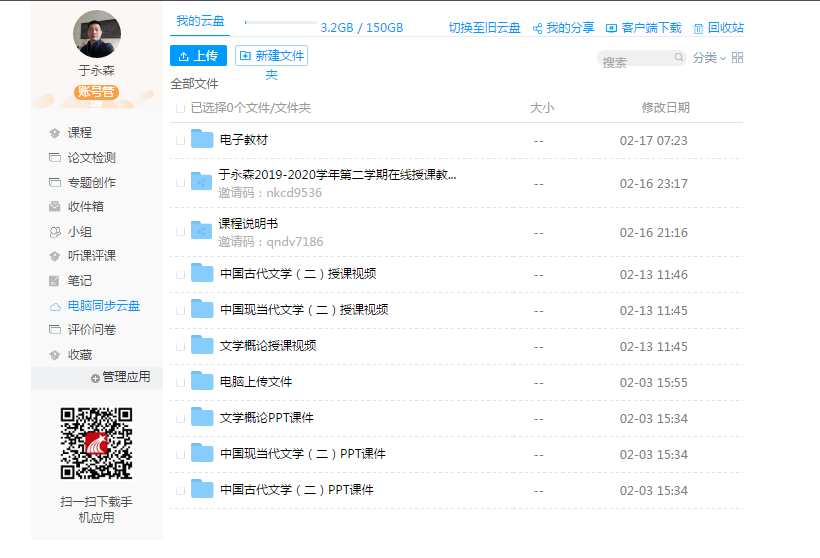The width and height of the screenshot is (820, 558).
Task: Select 电脑同步云盘 in the sidebar
Action: tap(103, 306)
